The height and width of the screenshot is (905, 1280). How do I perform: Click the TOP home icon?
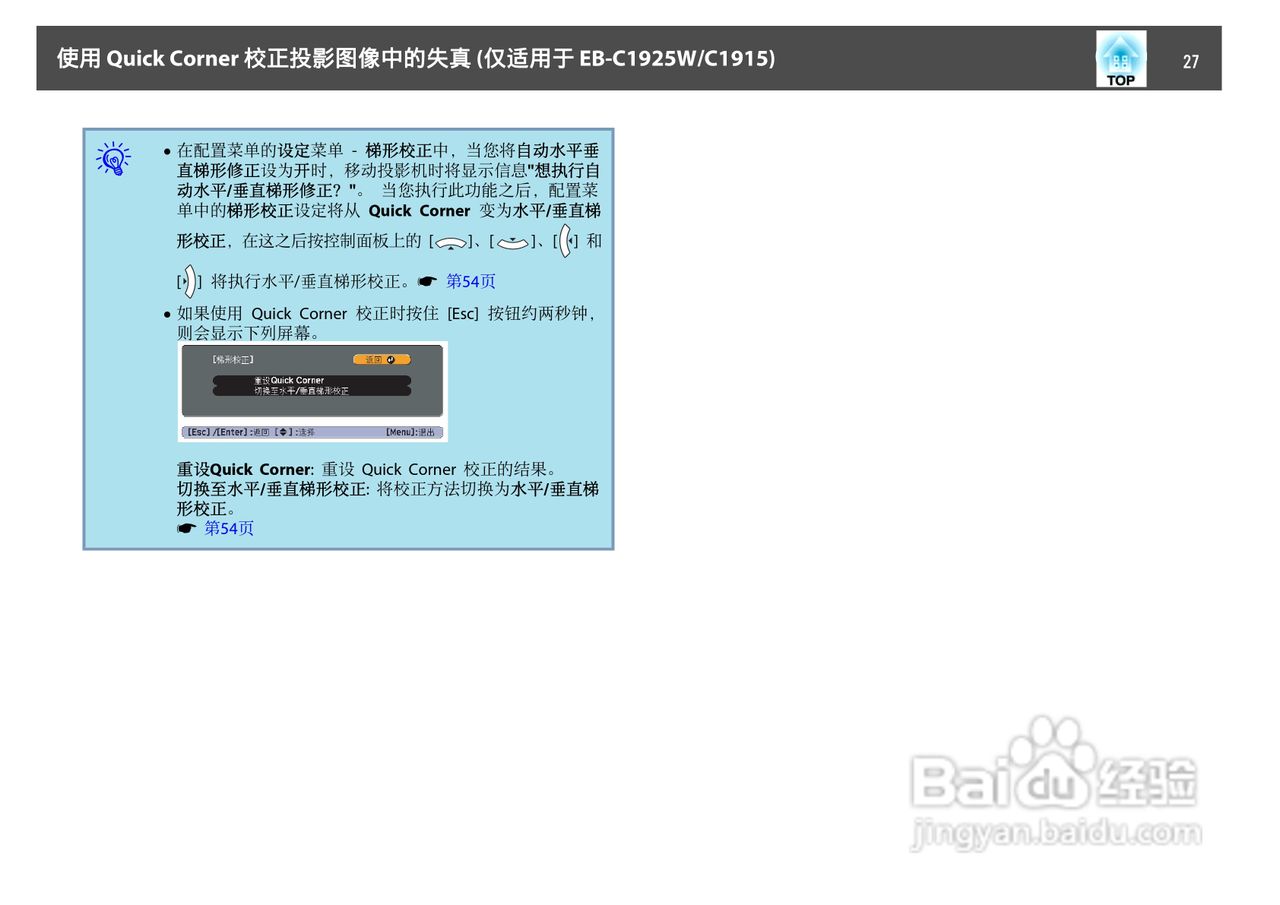(x=1121, y=57)
